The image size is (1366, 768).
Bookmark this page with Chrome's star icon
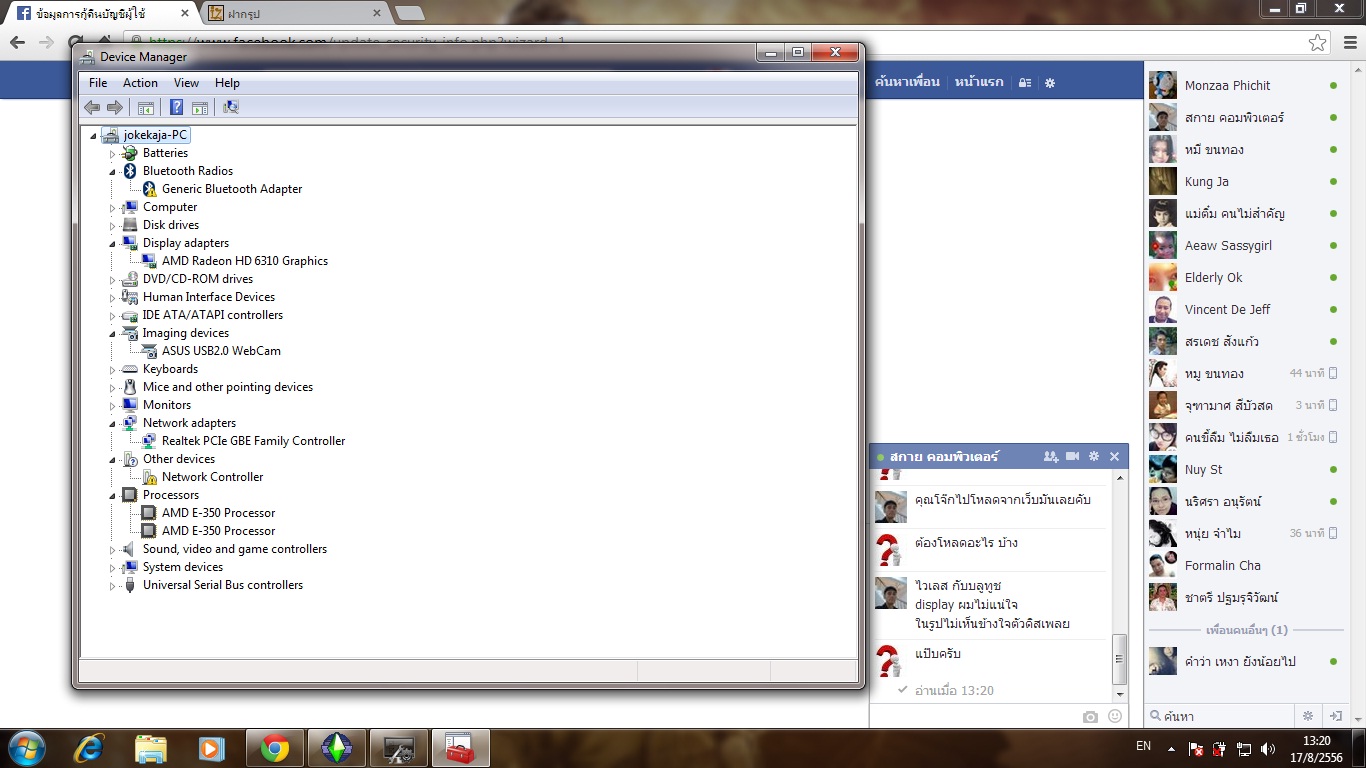[1318, 42]
